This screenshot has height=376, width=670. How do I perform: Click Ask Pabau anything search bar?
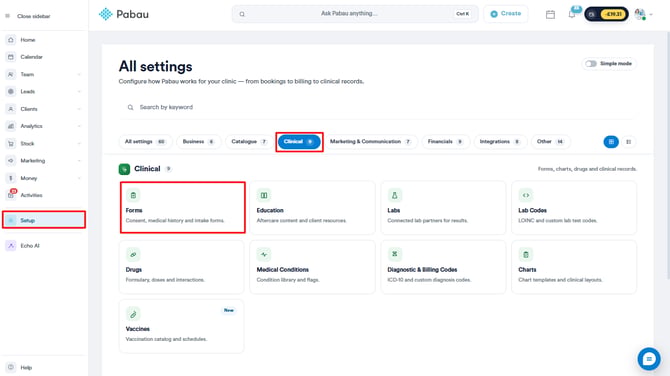[355, 14]
